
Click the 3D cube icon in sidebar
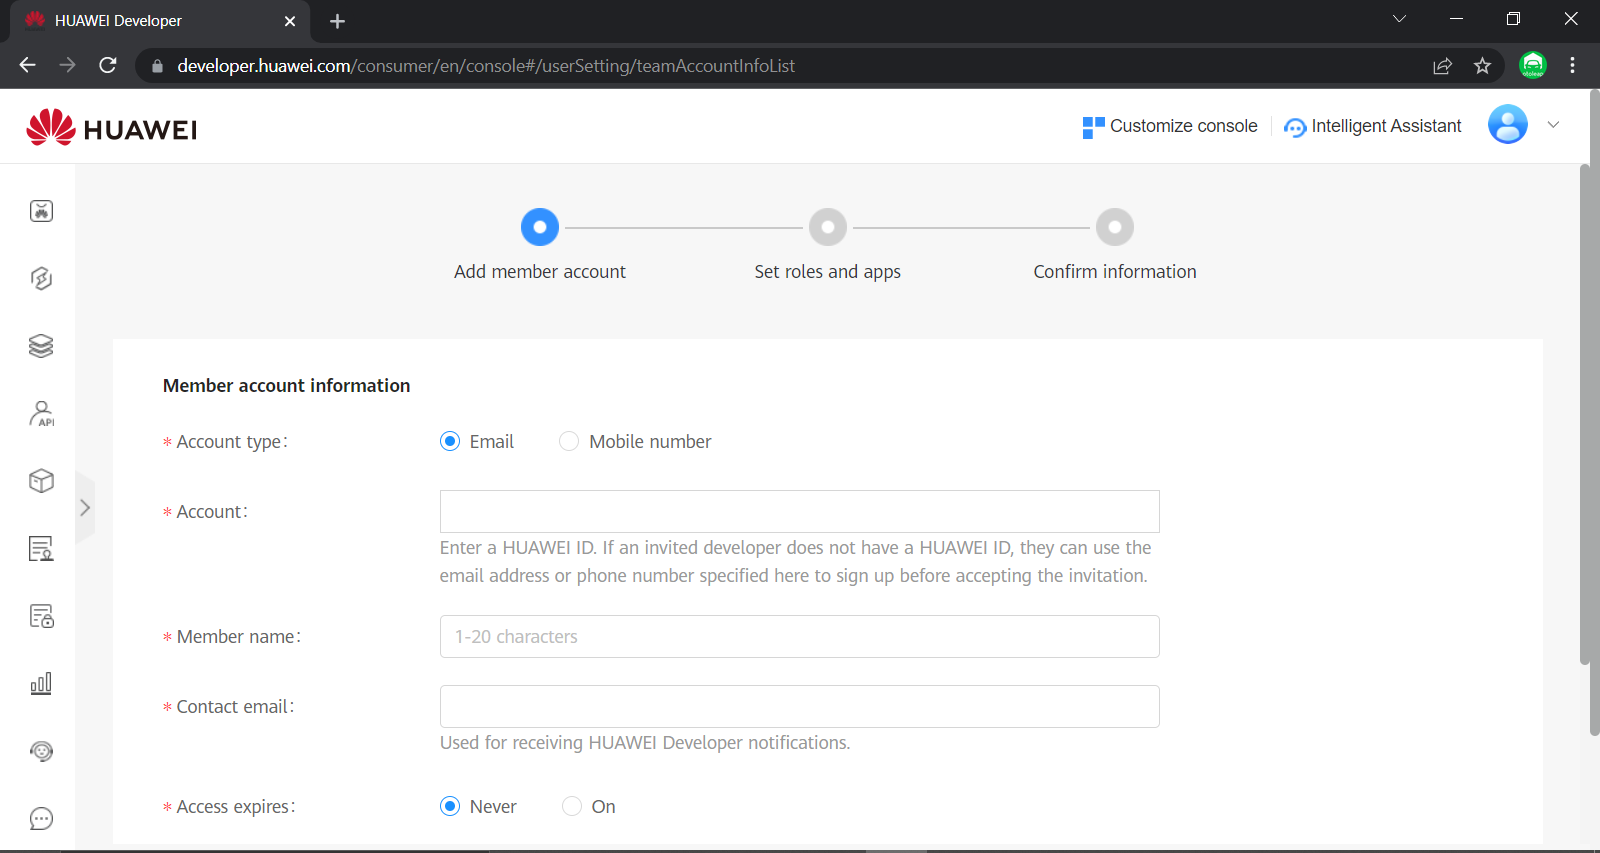[x=41, y=481]
